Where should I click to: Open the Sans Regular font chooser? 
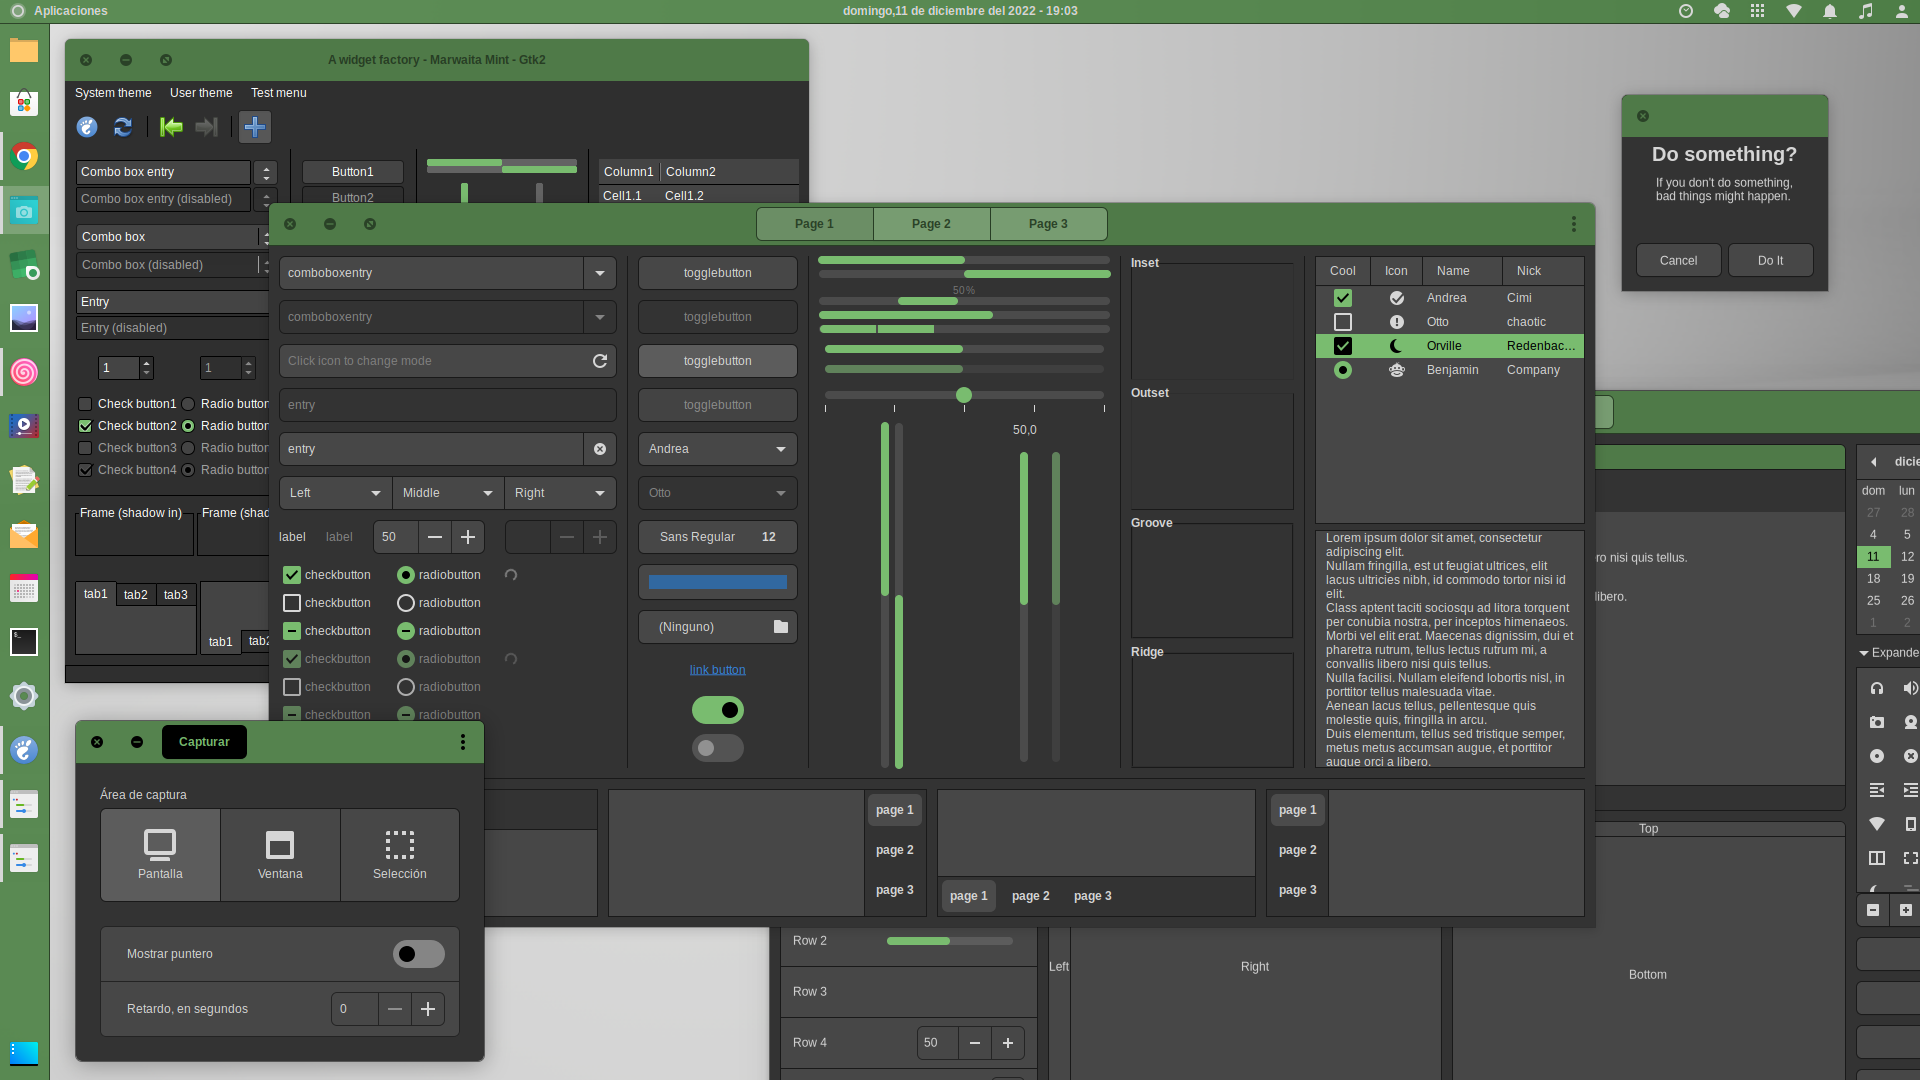[x=717, y=537]
